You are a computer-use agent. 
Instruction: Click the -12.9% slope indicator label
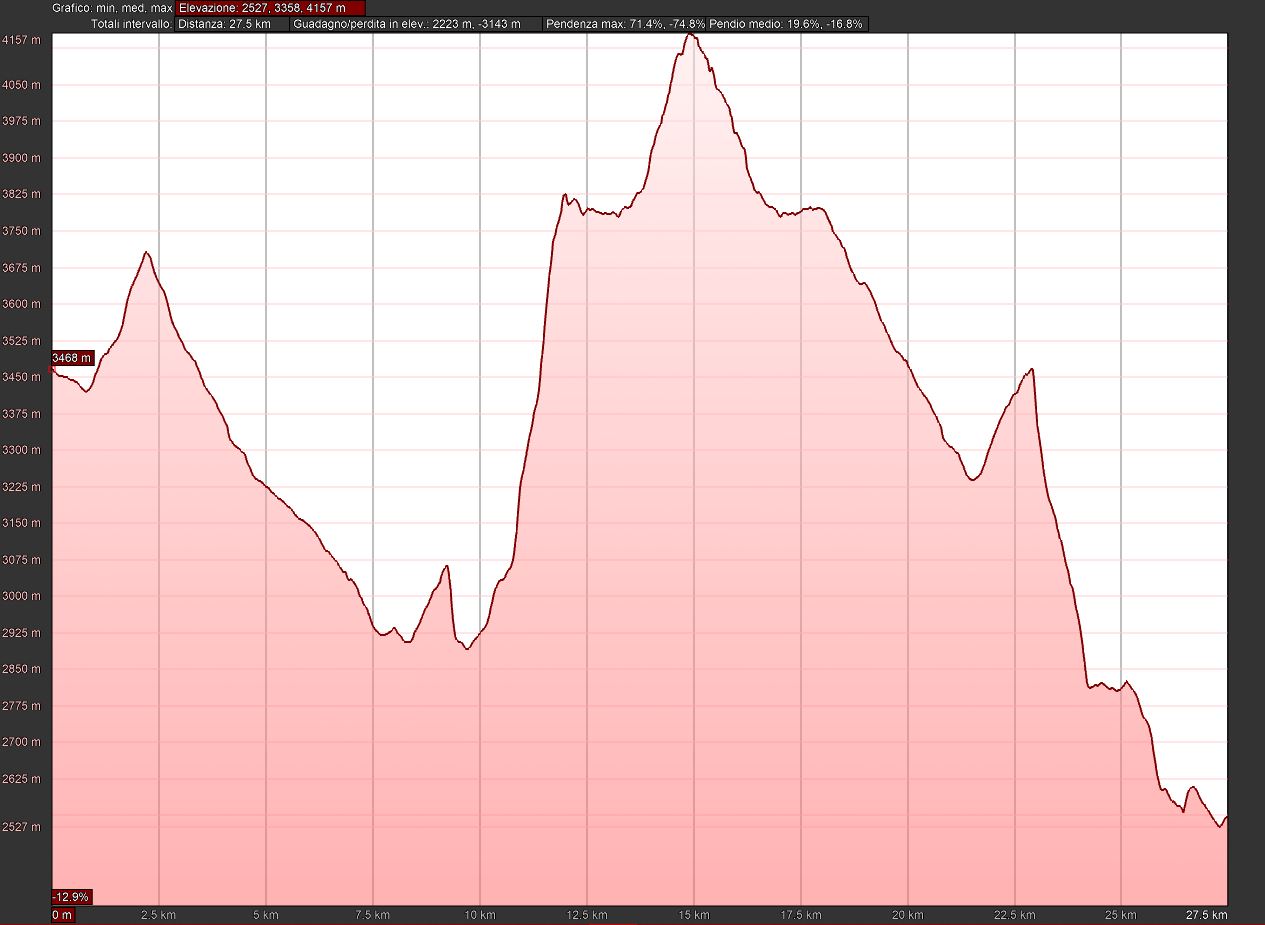tap(72, 897)
